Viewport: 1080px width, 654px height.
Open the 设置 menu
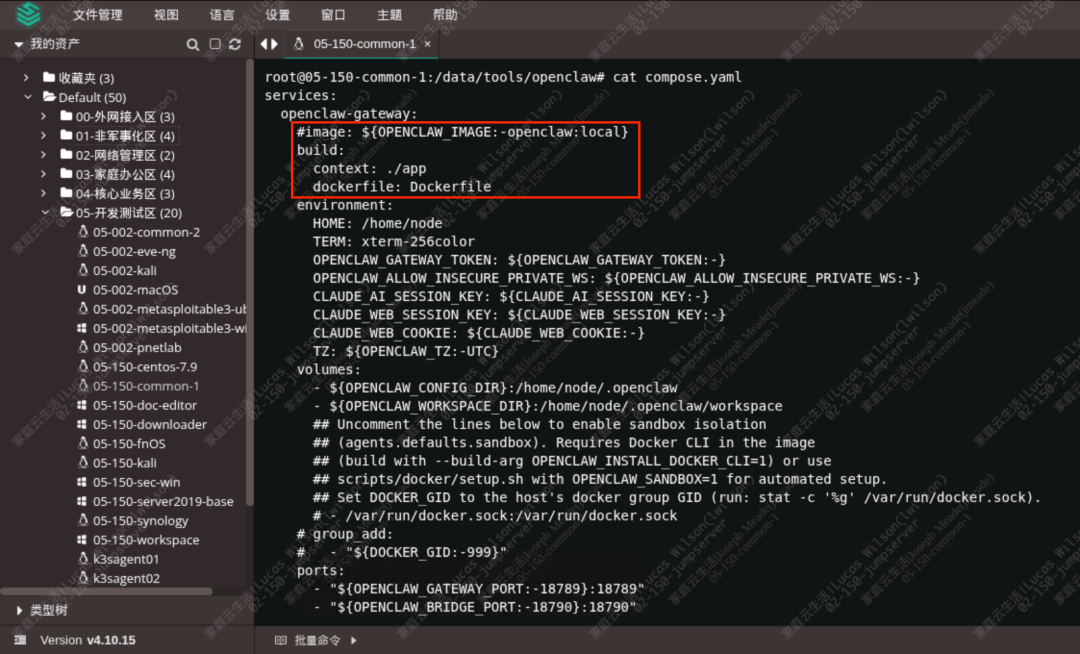point(277,15)
